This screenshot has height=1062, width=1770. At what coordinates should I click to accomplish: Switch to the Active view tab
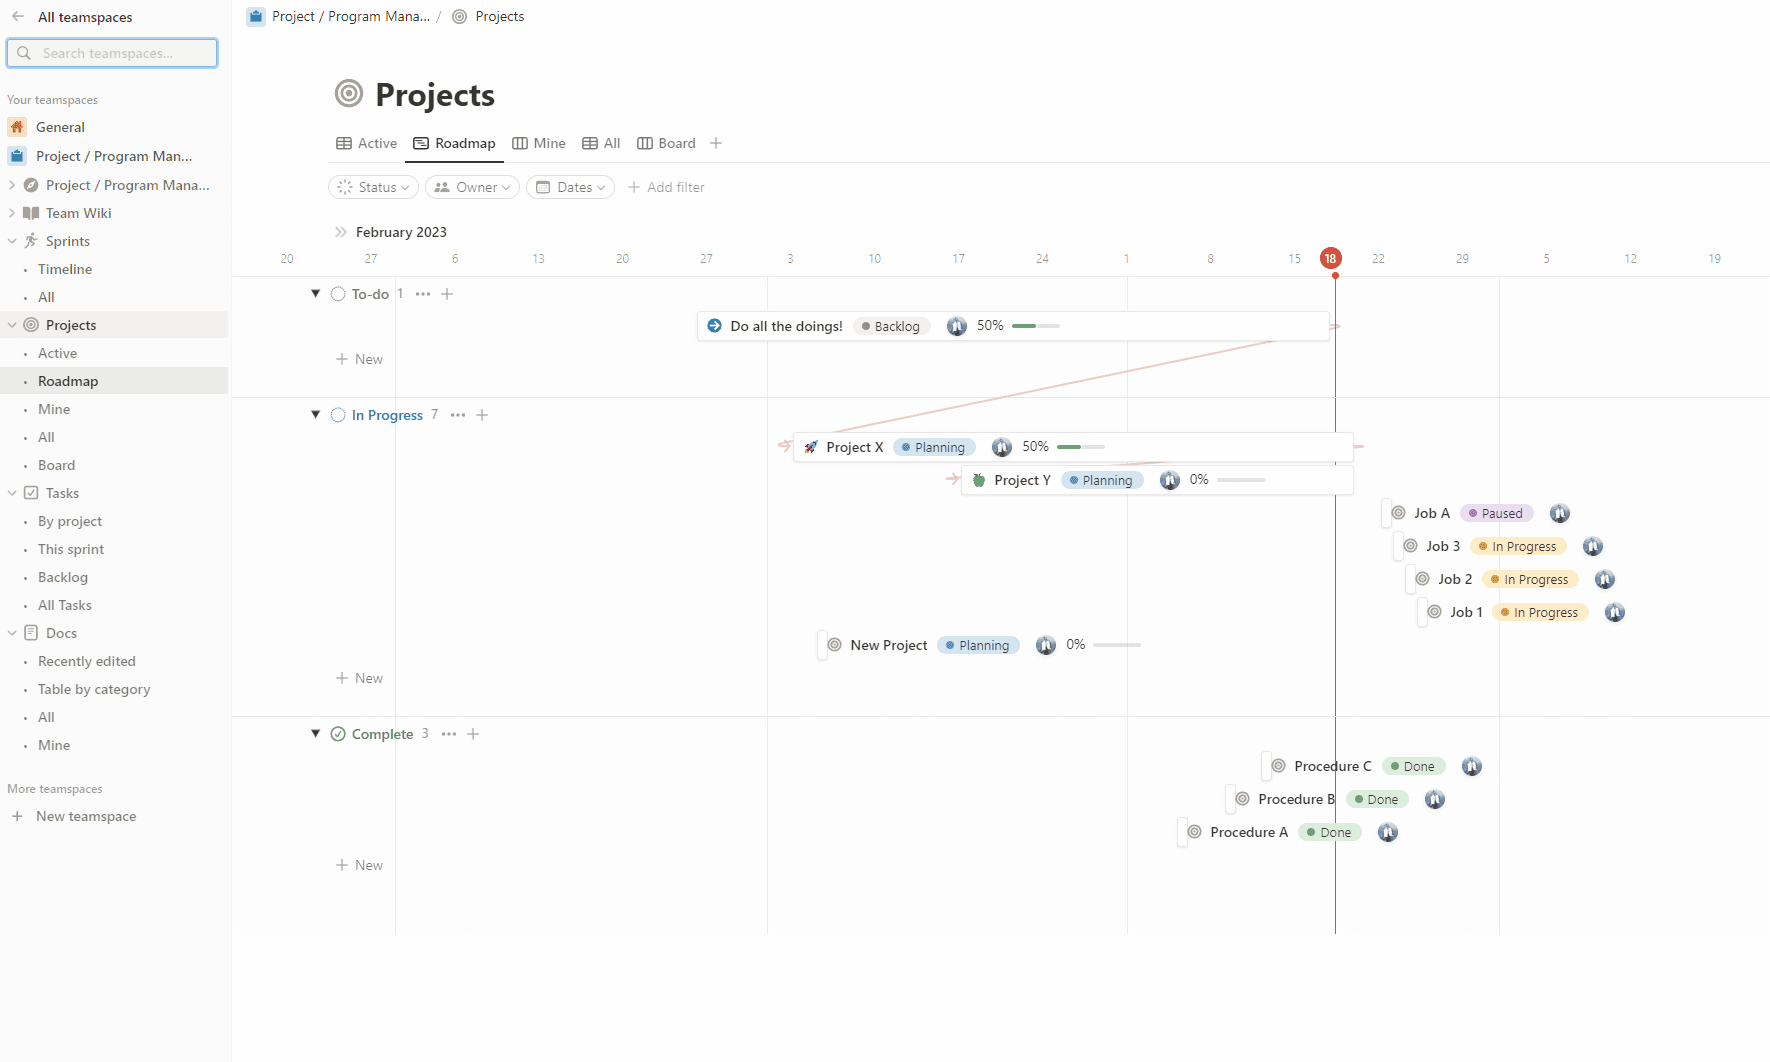pyautogui.click(x=367, y=144)
